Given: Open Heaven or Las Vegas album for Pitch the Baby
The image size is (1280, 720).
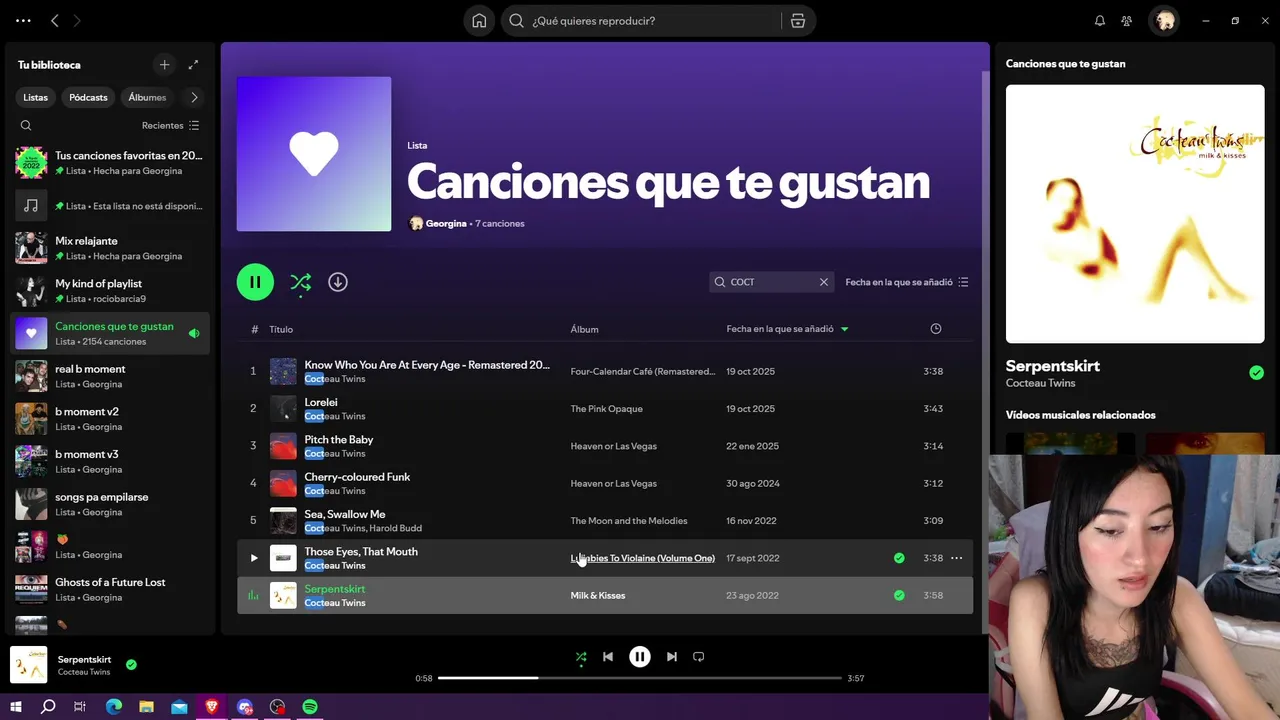Looking at the screenshot, I should 614,446.
